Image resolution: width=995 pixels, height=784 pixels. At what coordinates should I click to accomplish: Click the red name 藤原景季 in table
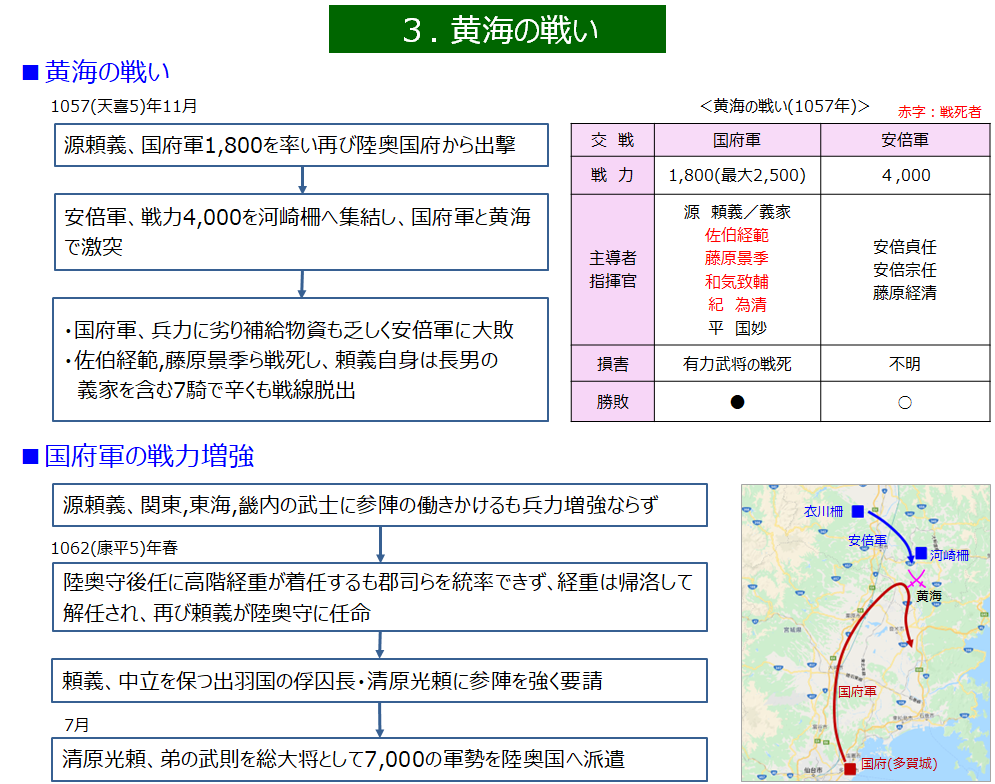click(x=737, y=258)
